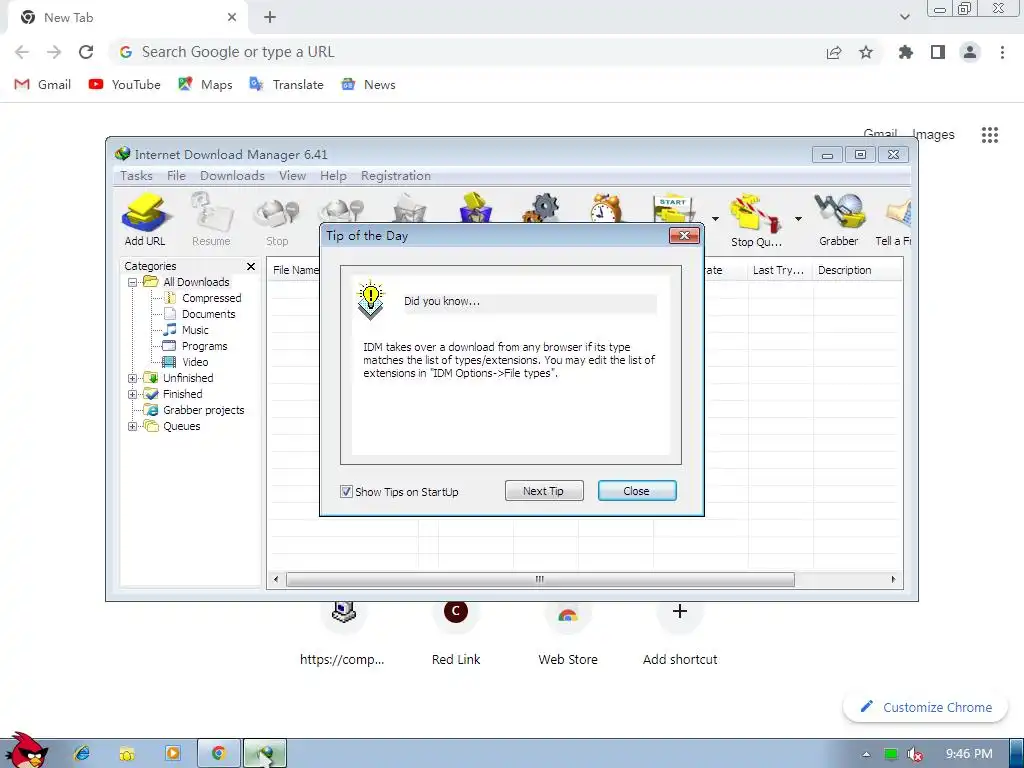Toggle Chrome side panel icon
This screenshot has height=768, width=1024.
[938, 52]
